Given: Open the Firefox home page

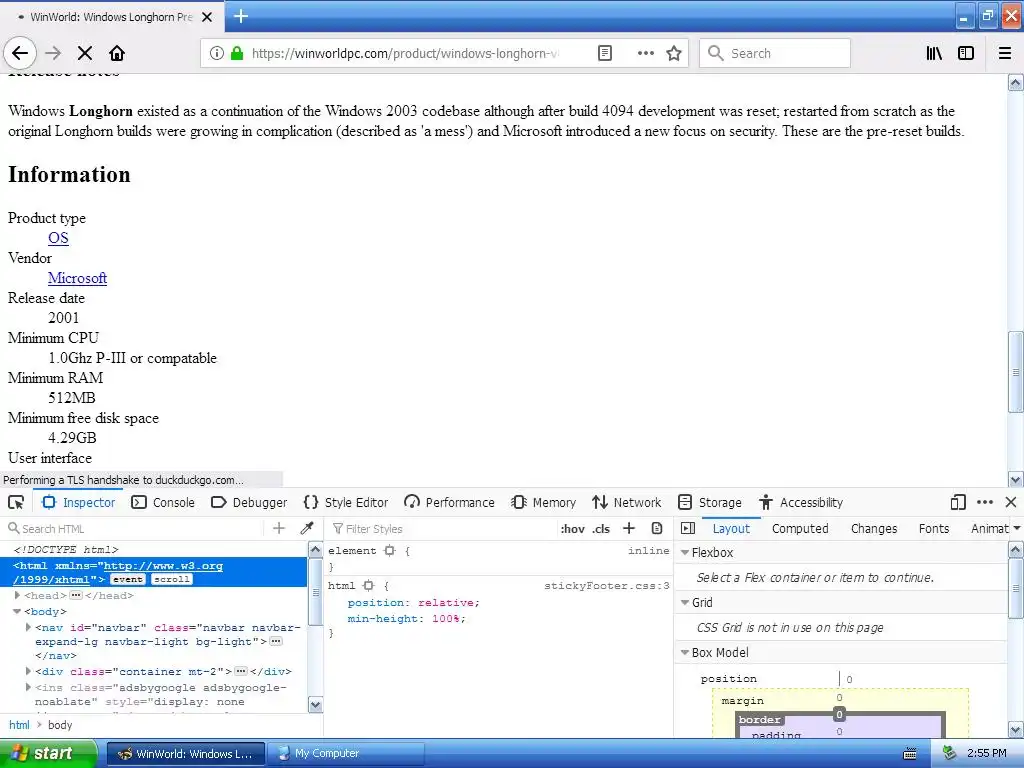Looking at the screenshot, I should (x=117, y=53).
